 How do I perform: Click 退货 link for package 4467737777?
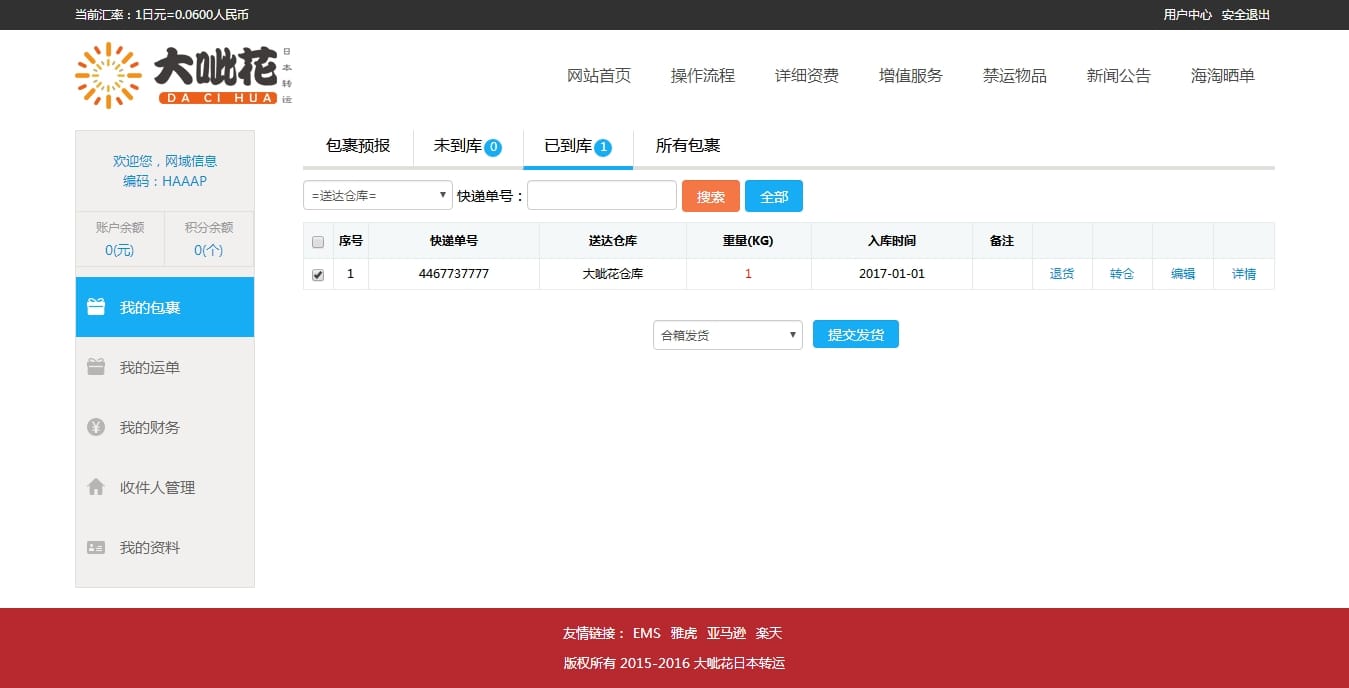pos(1062,274)
